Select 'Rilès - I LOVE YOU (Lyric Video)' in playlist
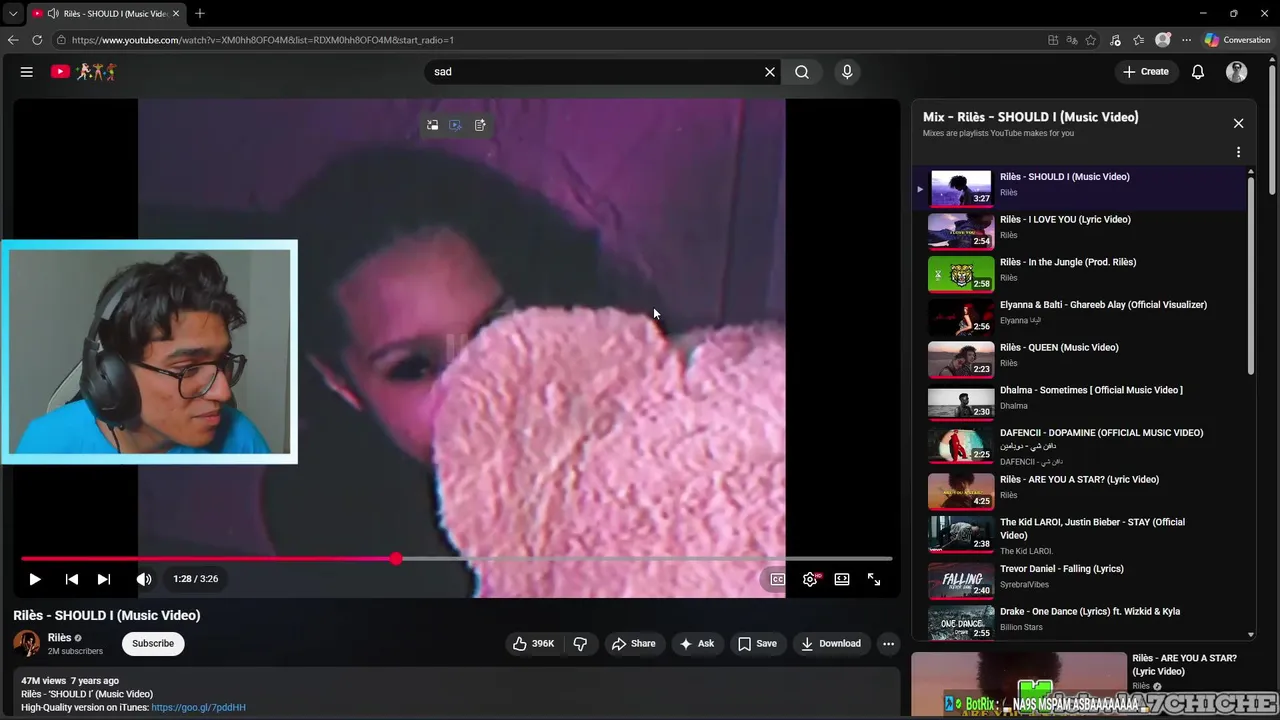Viewport: 1280px width, 720px height. (1080, 231)
